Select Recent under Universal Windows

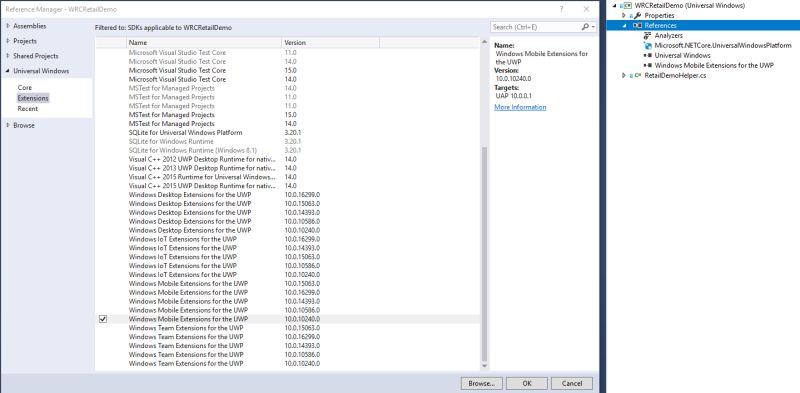28,109
